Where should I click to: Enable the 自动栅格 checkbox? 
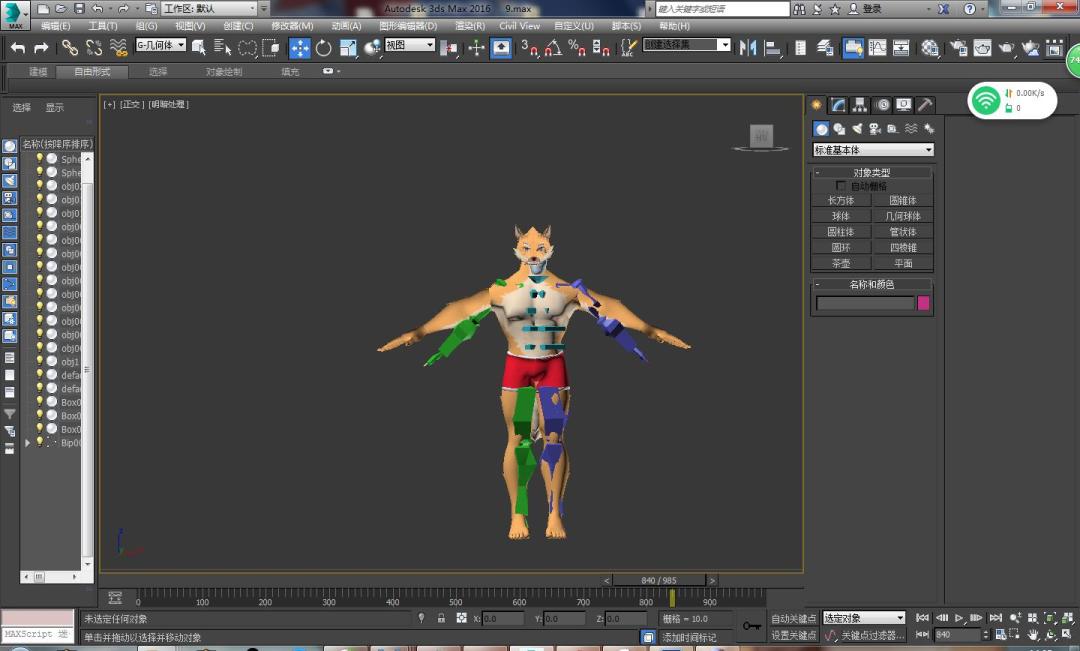pyautogui.click(x=841, y=186)
